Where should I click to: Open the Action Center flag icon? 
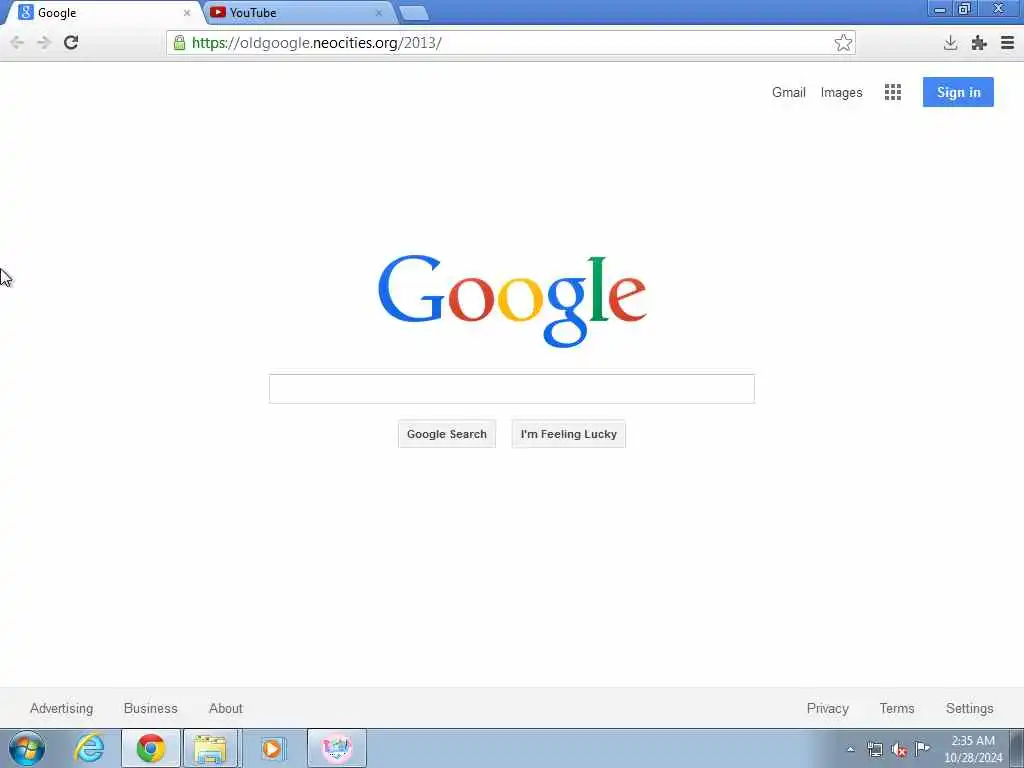(x=922, y=748)
